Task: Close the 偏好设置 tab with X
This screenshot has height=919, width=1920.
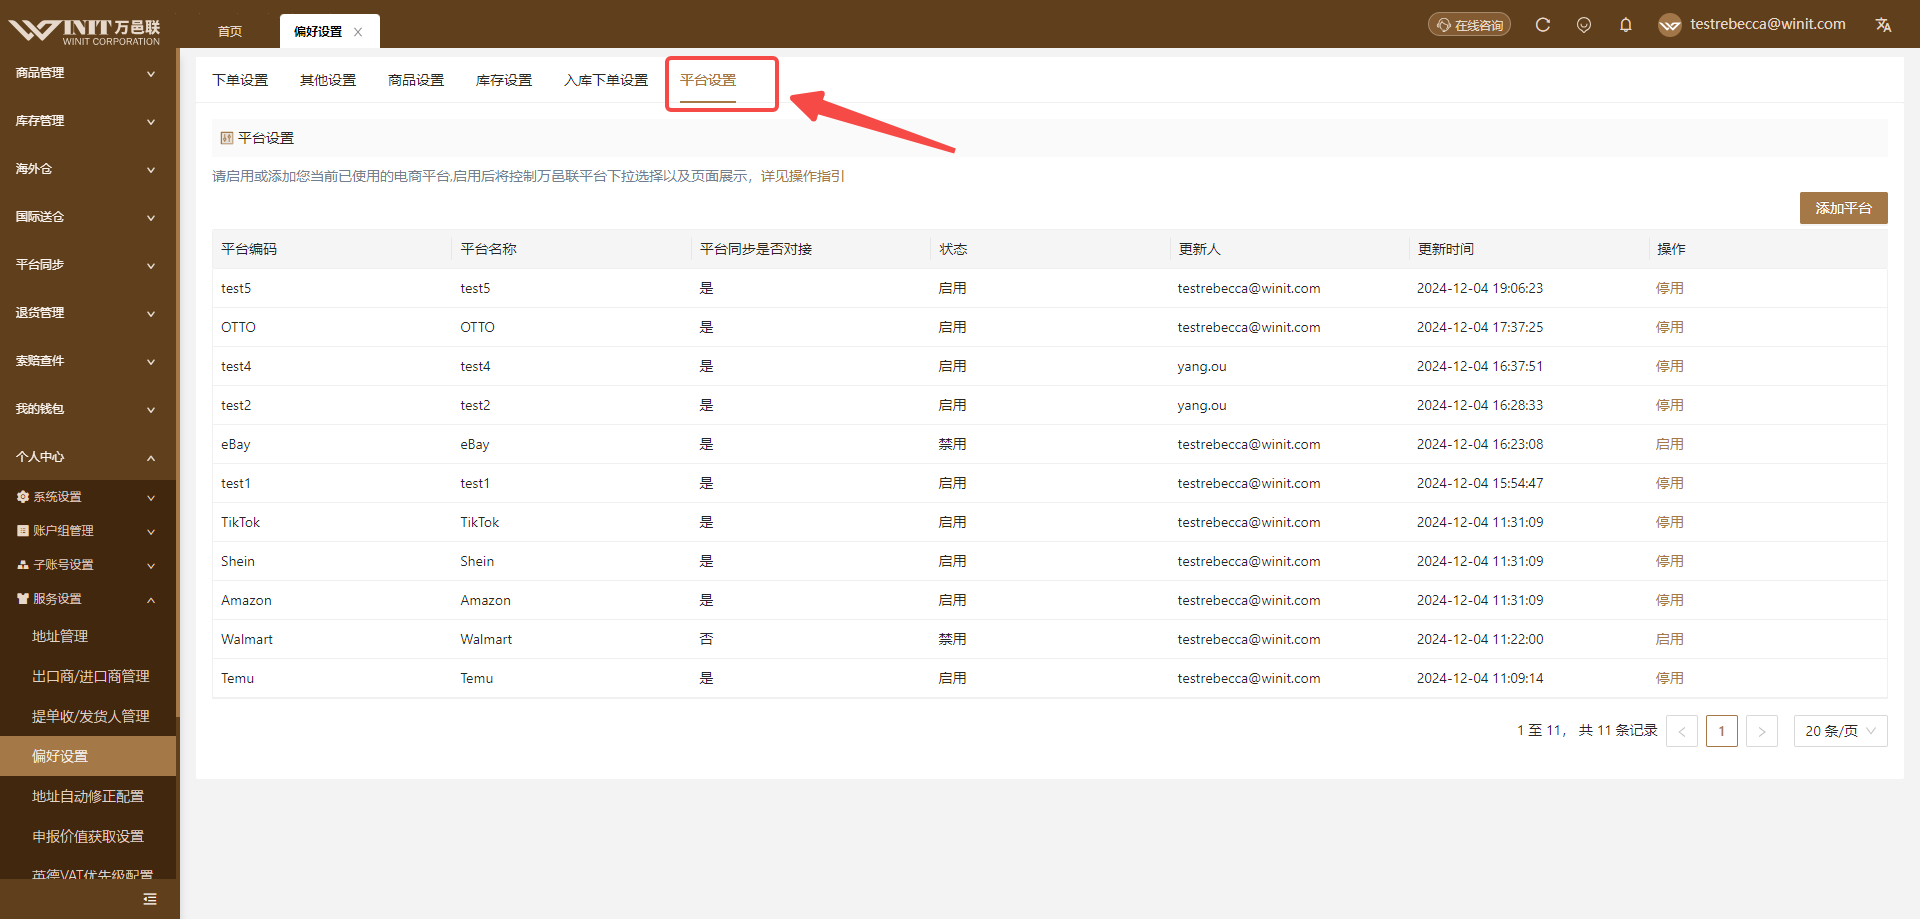Action: (358, 32)
